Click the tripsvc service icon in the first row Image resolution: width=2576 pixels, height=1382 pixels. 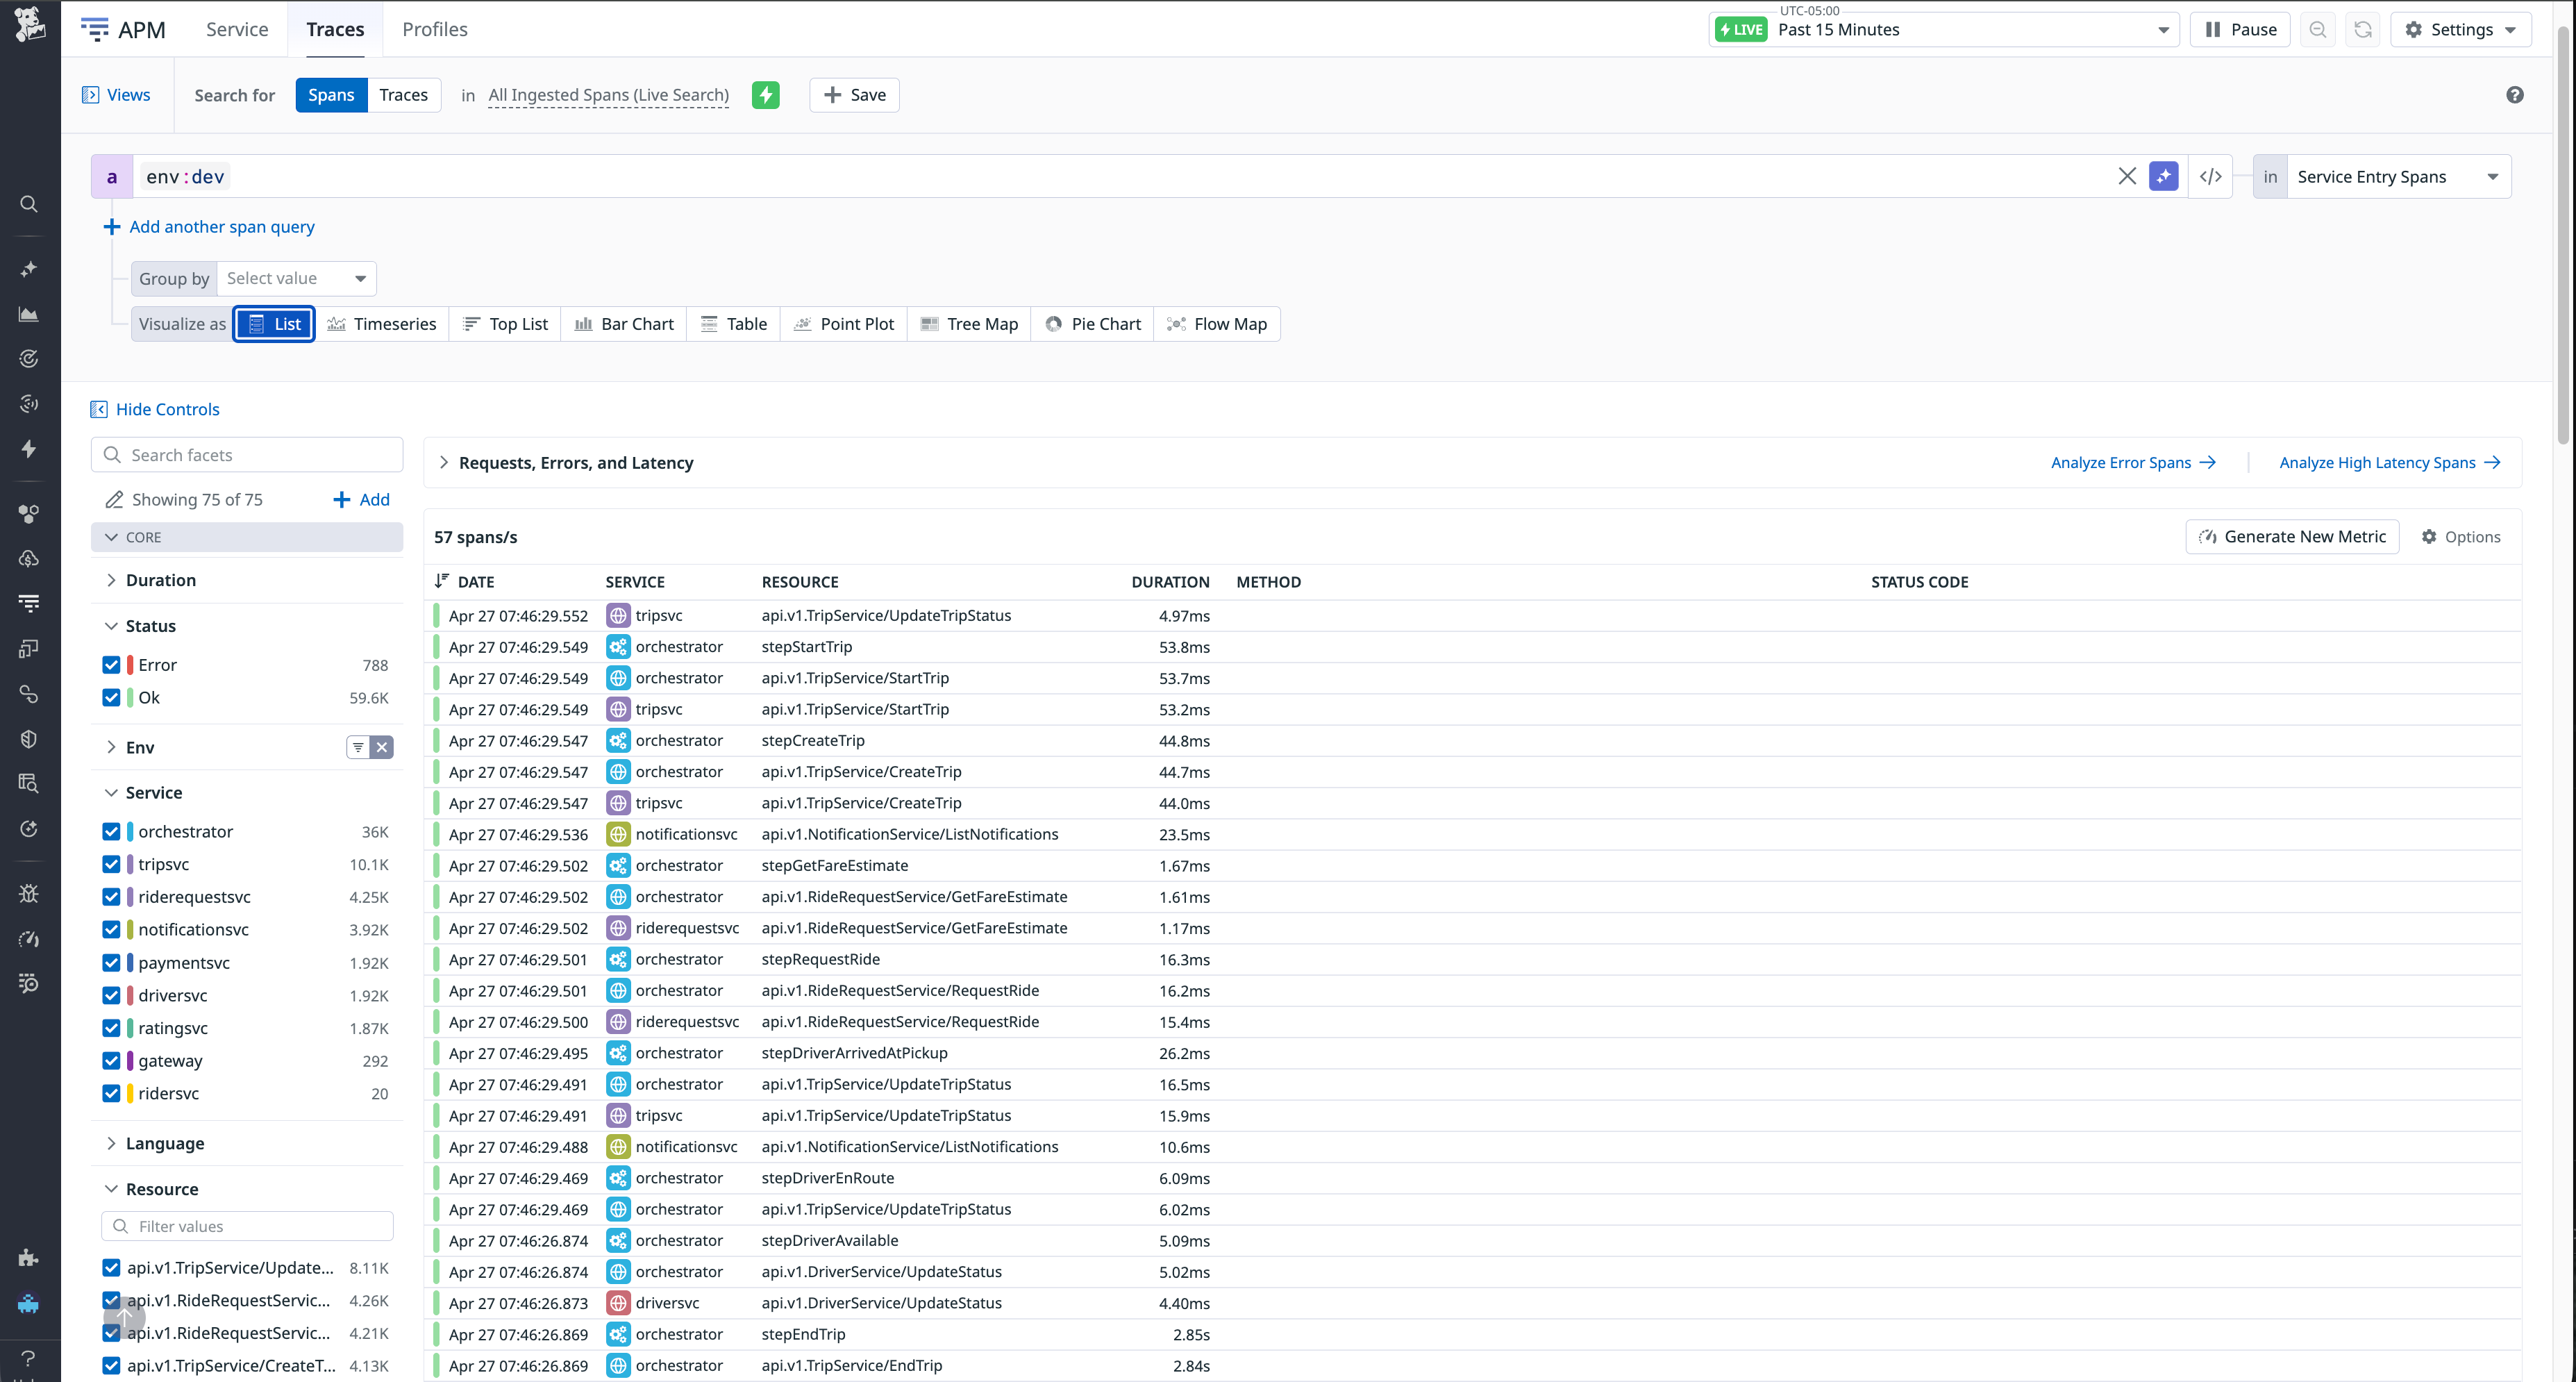click(x=618, y=615)
